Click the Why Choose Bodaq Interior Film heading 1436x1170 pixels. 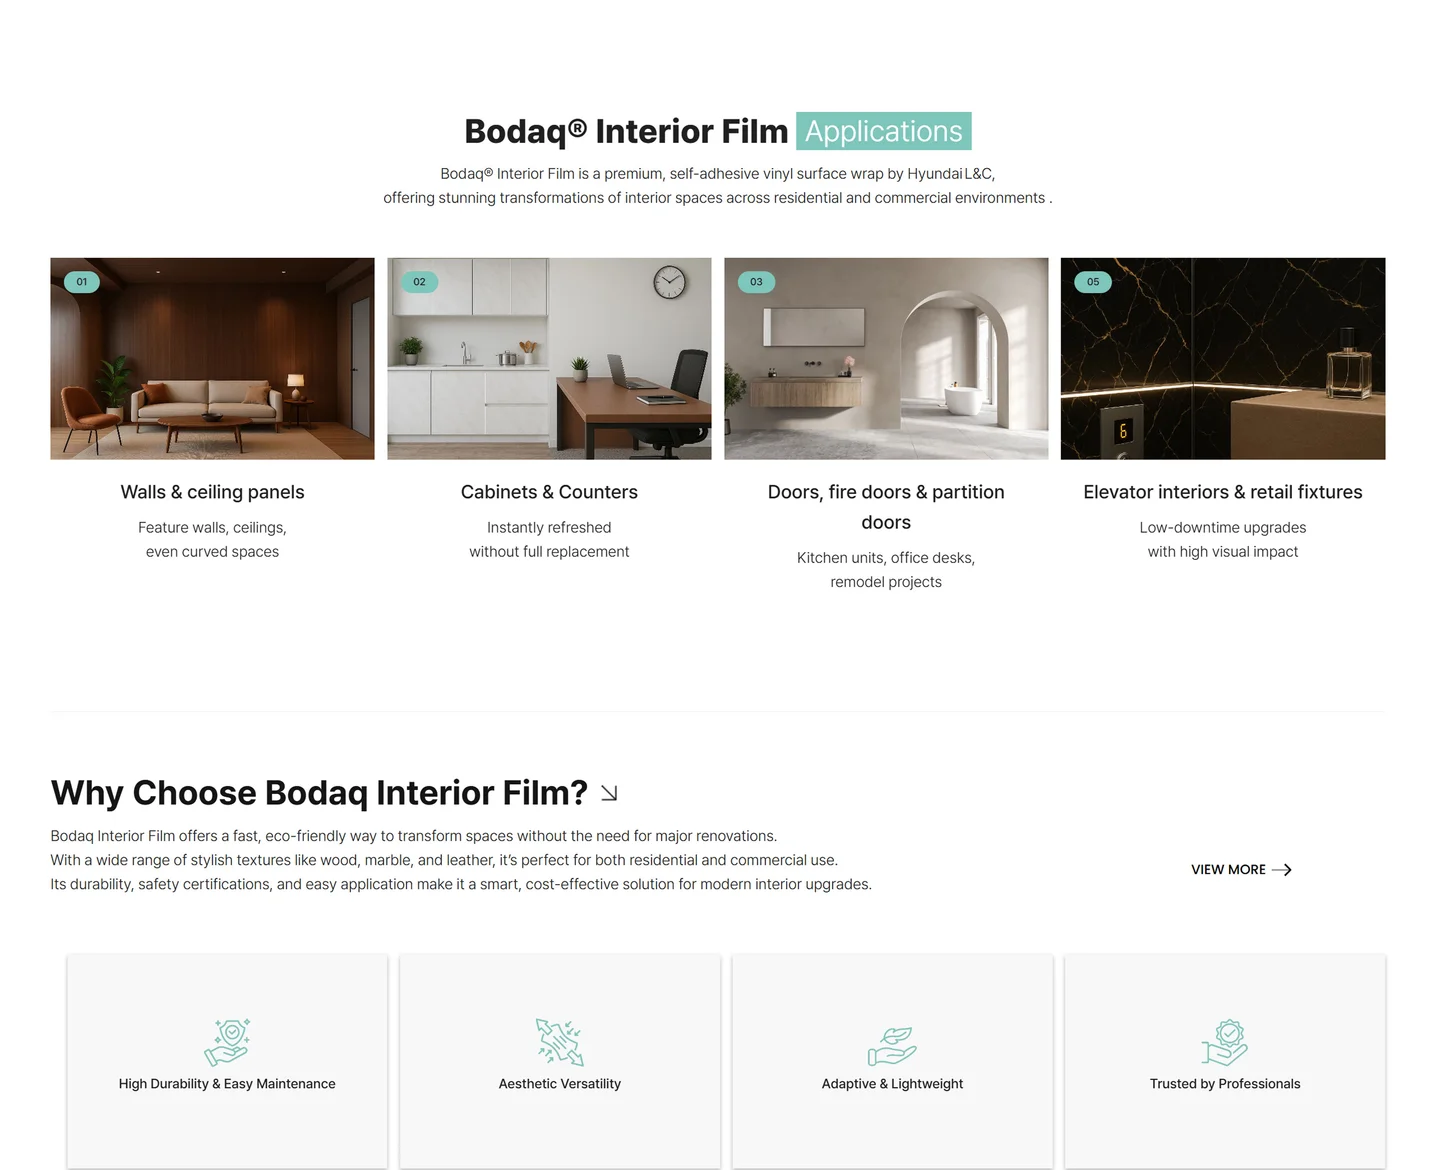(319, 793)
